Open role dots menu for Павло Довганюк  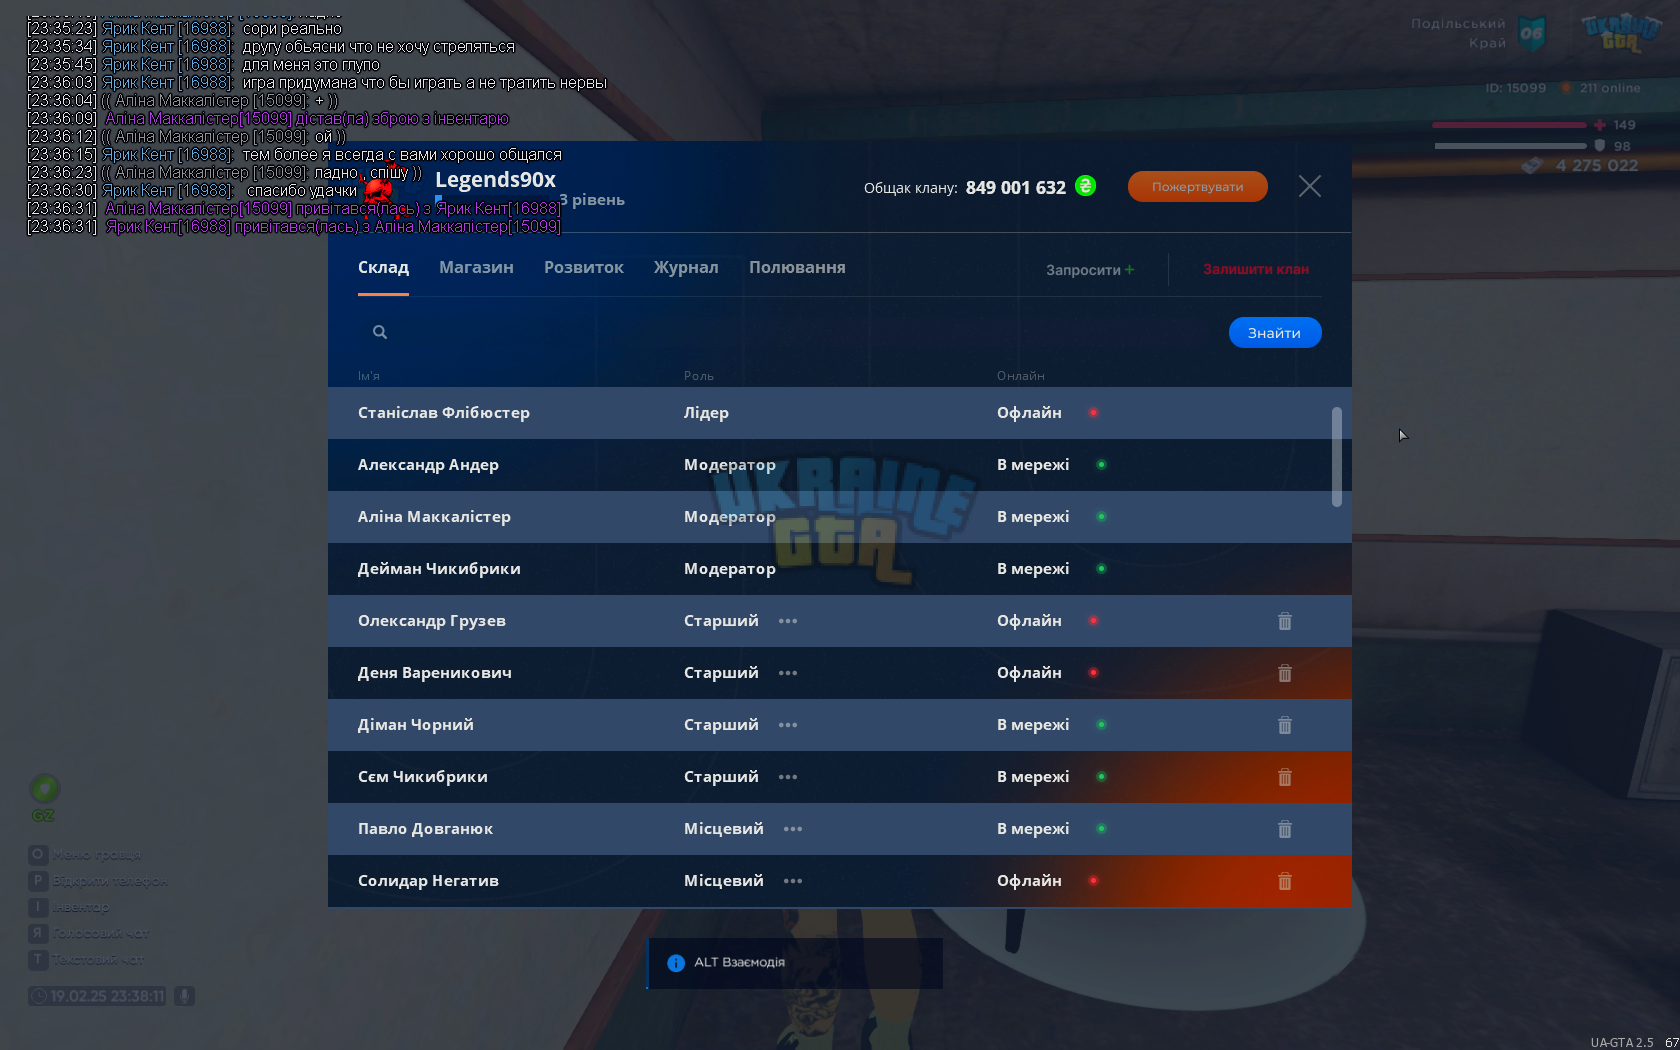[x=793, y=829]
